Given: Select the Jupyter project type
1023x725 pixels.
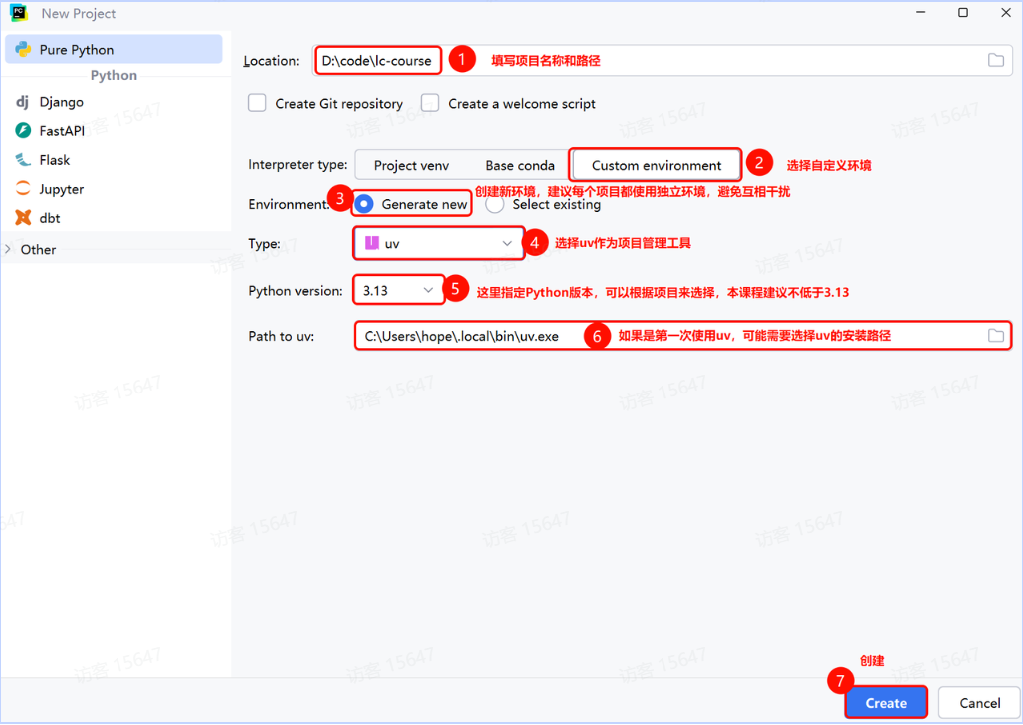Looking at the screenshot, I should click(61, 189).
